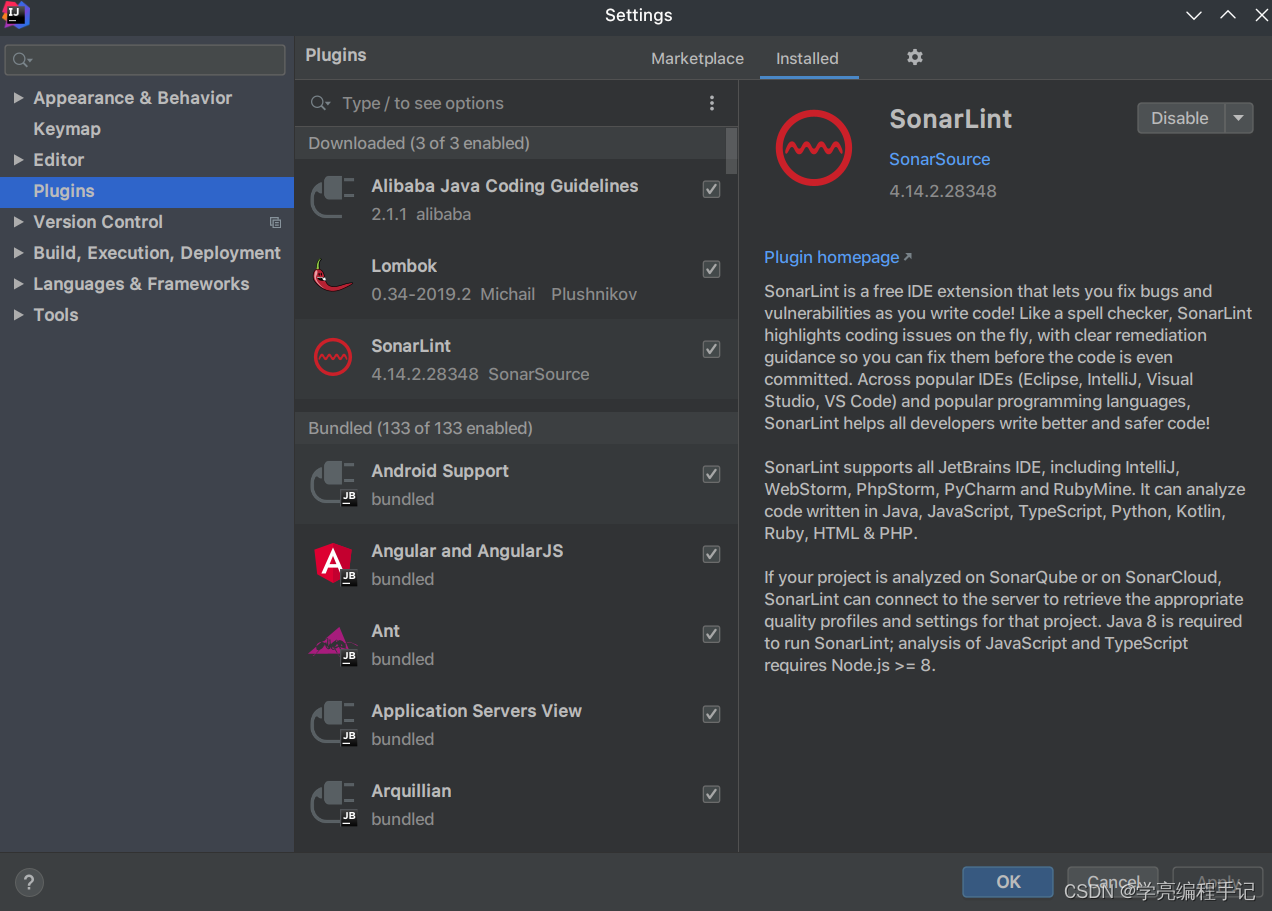The width and height of the screenshot is (1272, 911).
Task: Toggle the Android Support plugin checkbox
Action: pos(711,474)
